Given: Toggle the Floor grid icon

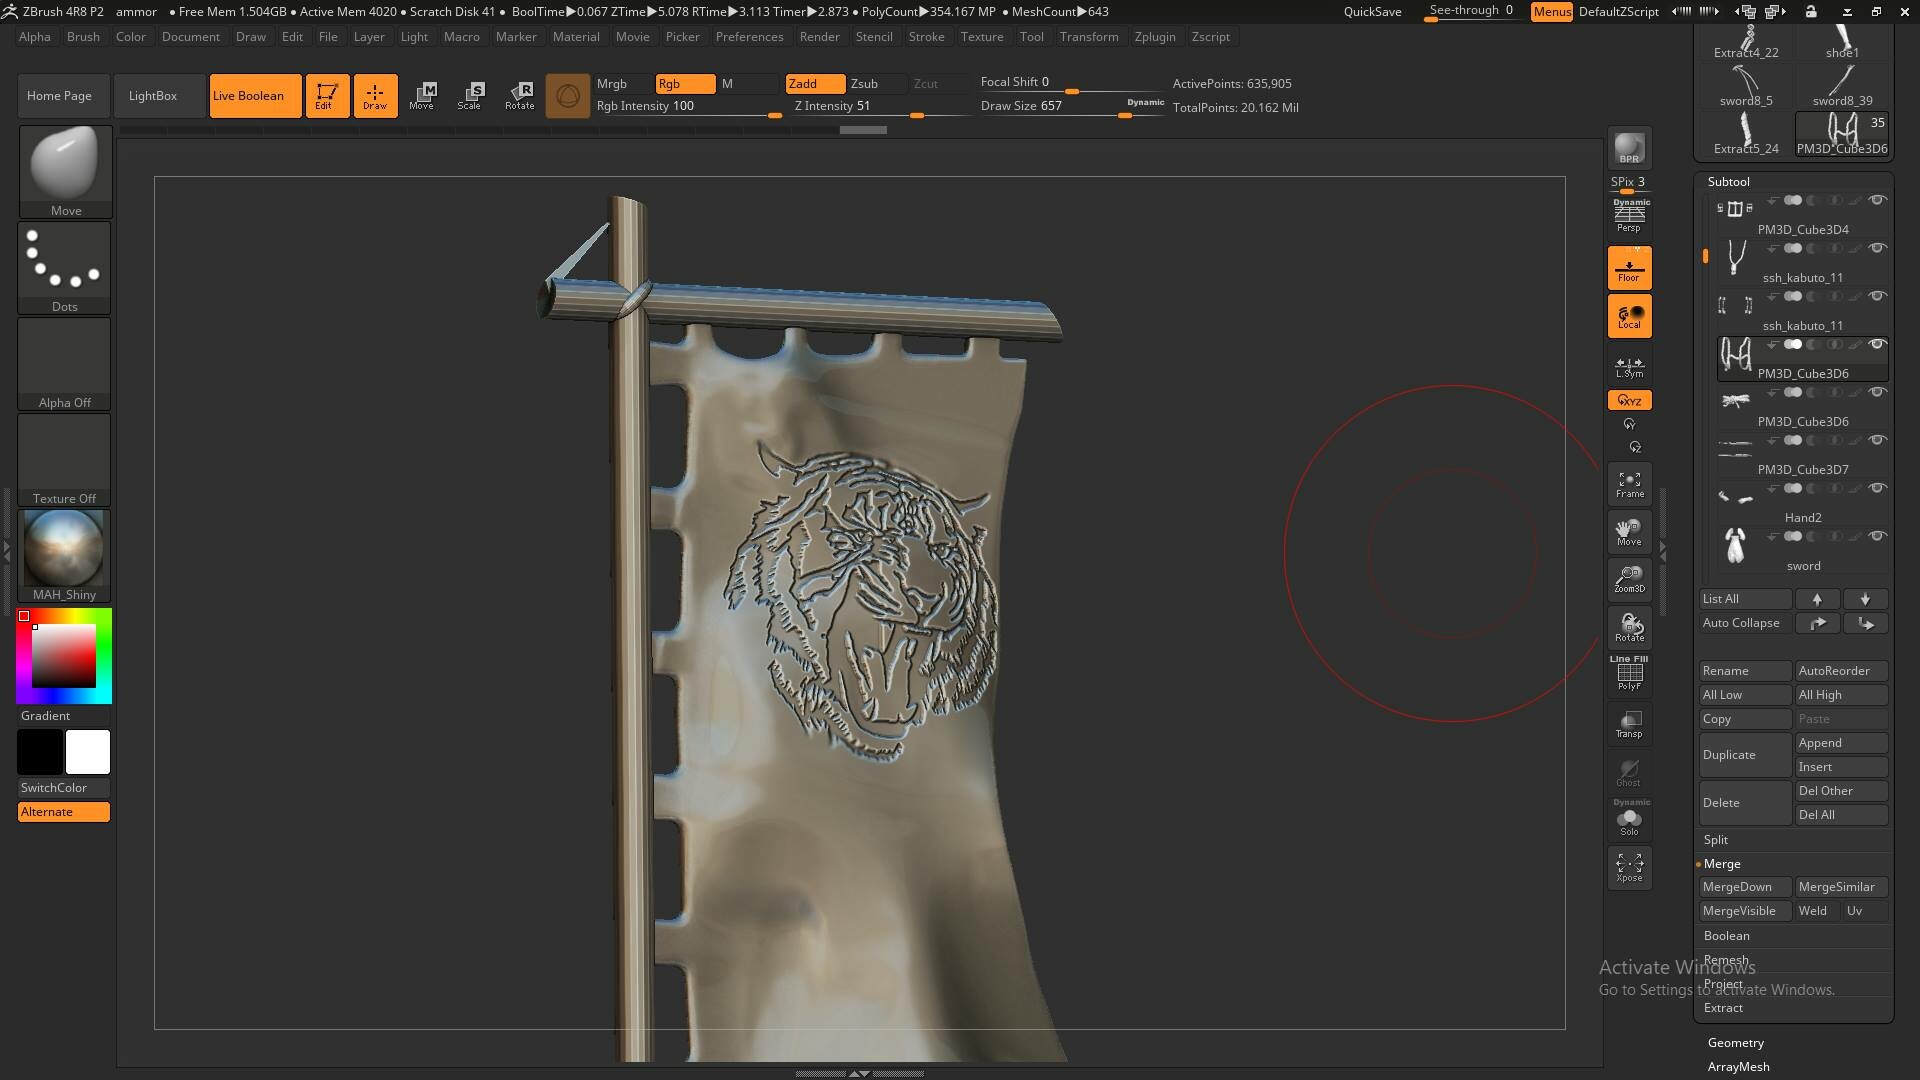Looking at the screenshot, I should 1629,268.
